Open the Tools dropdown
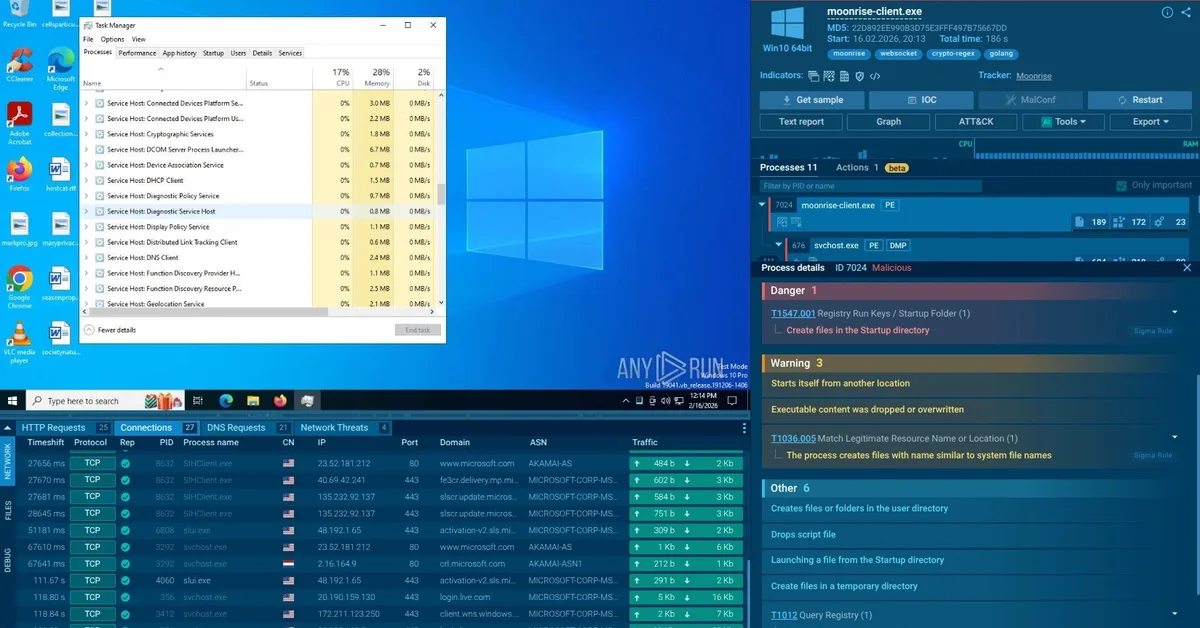The width and height of the screenshot is (1200, 628). coord(1061,121)
